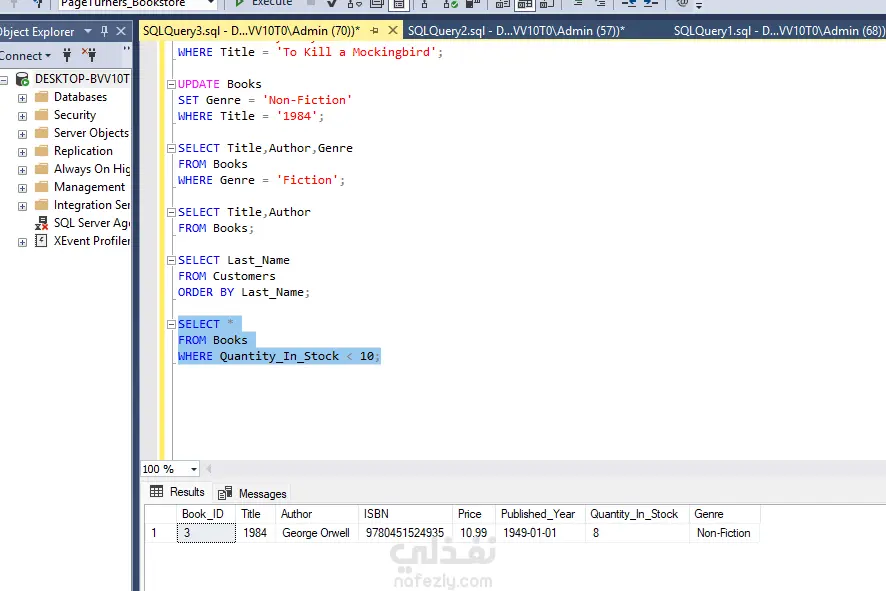
Task: Click the Price column header
Action: 474,514
